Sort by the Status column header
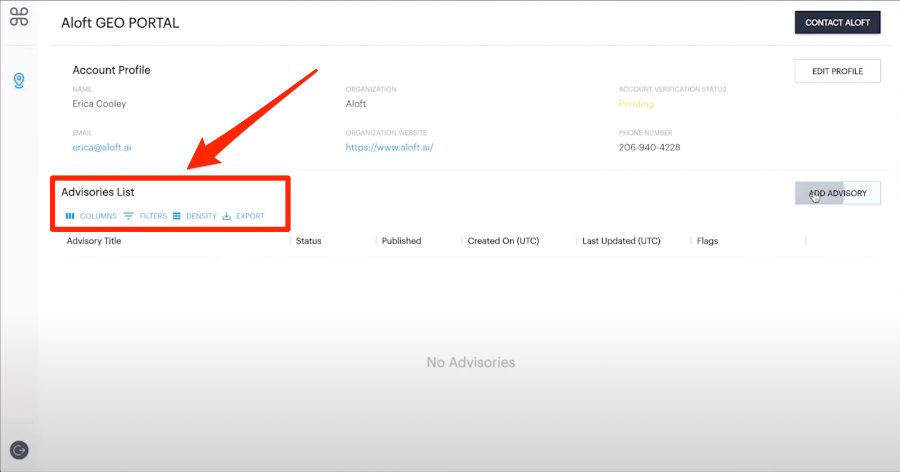Image resolution: width=900 pixels, height=472 pixels. [308, 241]
